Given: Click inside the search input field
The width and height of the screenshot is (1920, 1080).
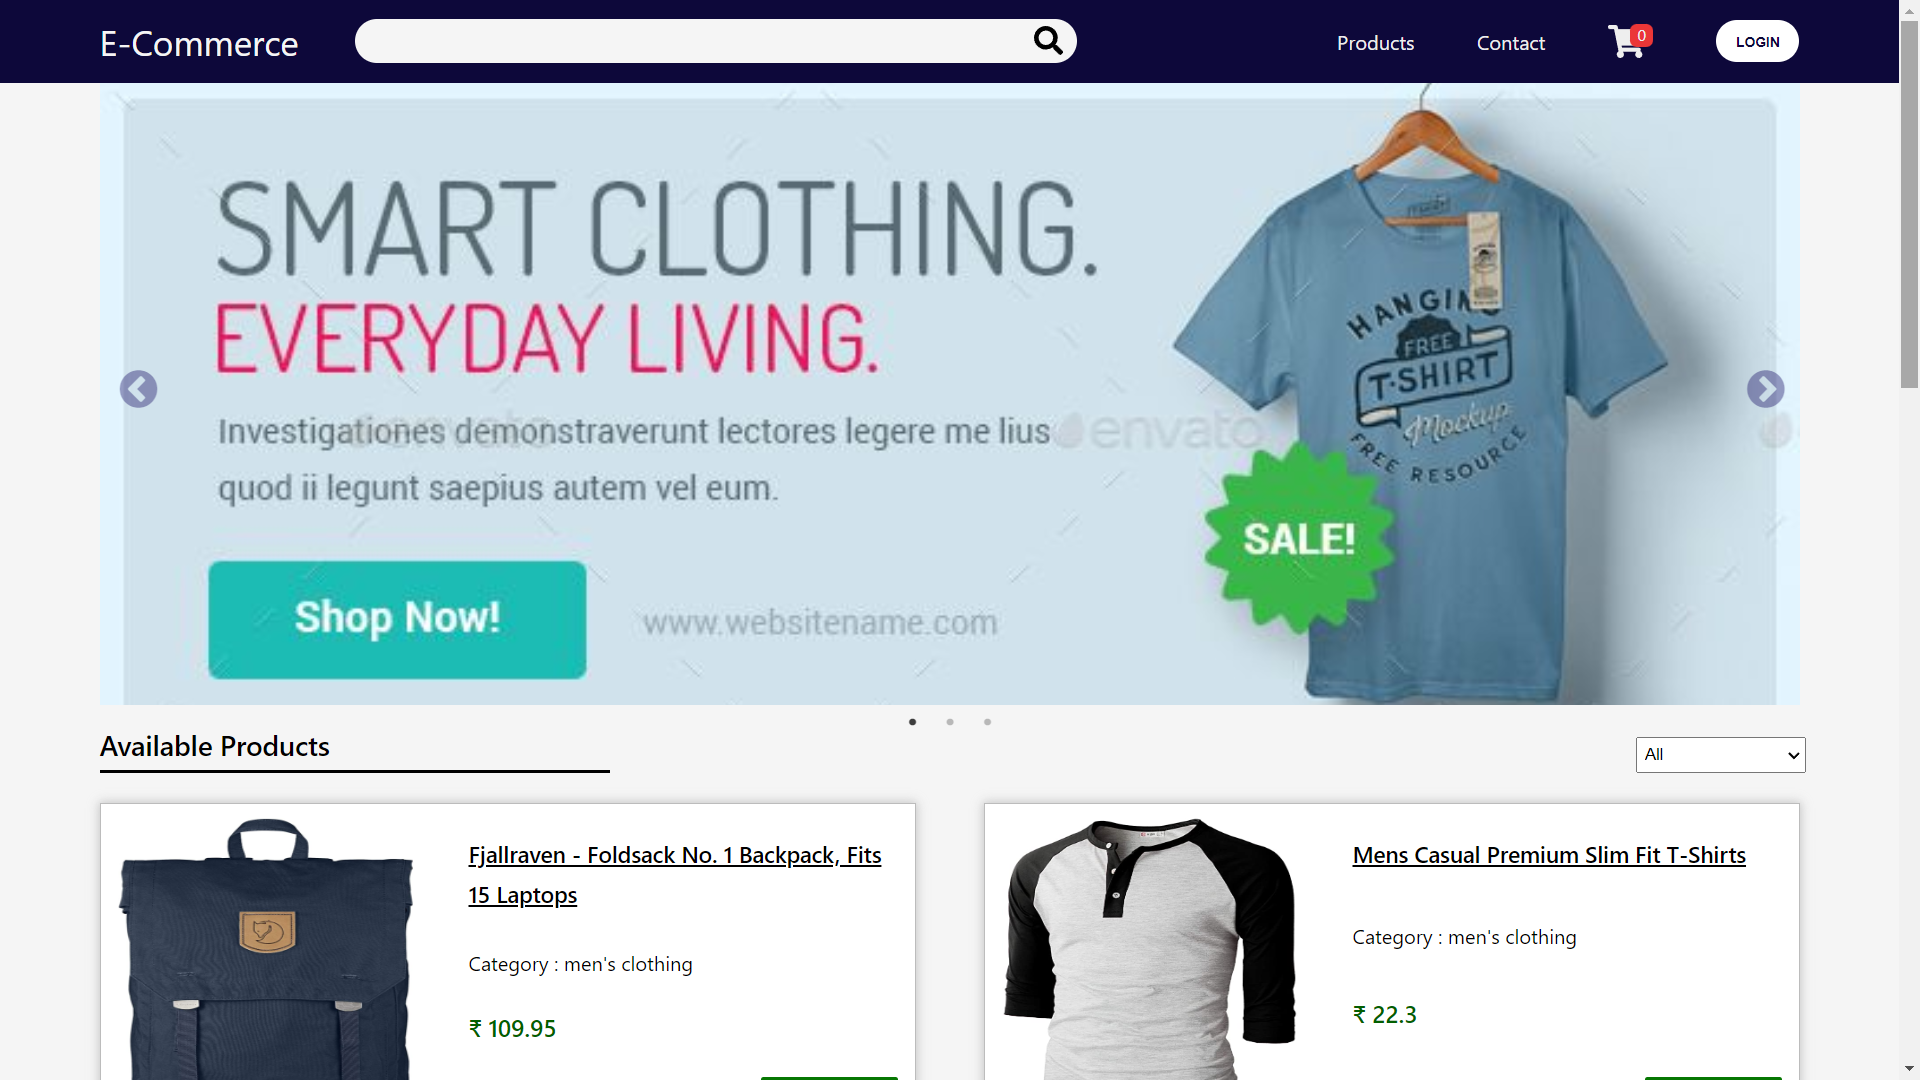Looking at the screenshot, I should 700,41.
